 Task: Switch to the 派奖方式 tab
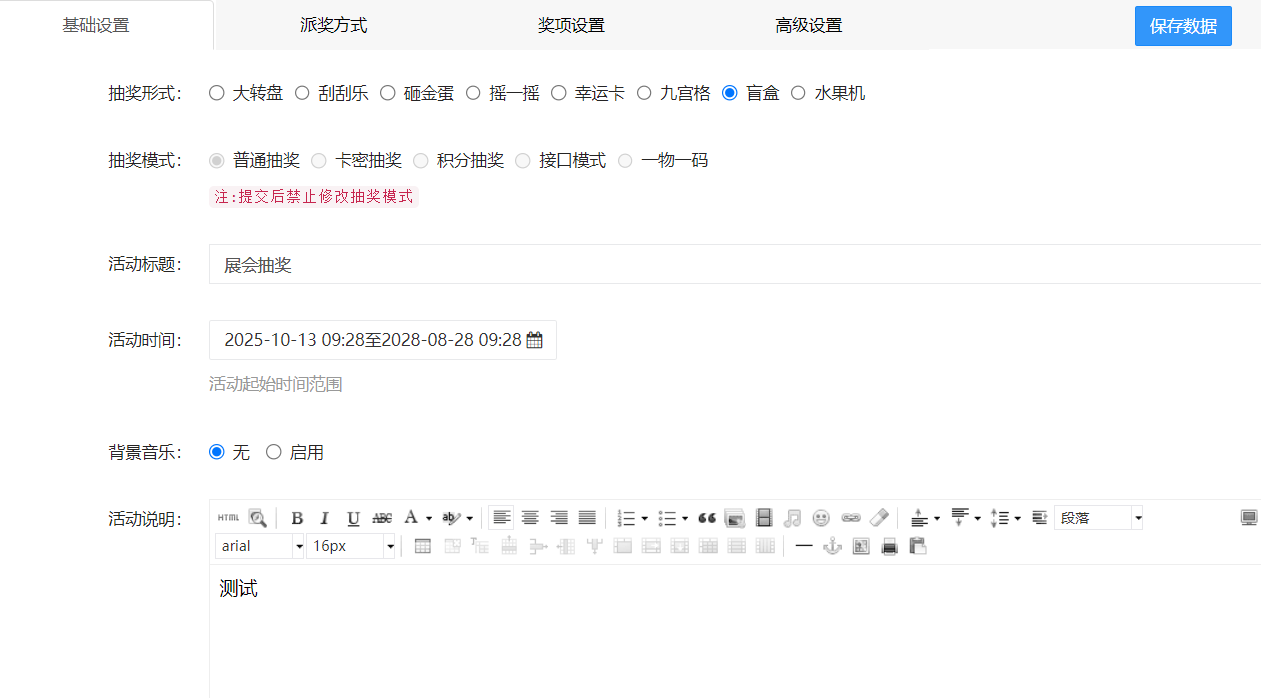333,25
